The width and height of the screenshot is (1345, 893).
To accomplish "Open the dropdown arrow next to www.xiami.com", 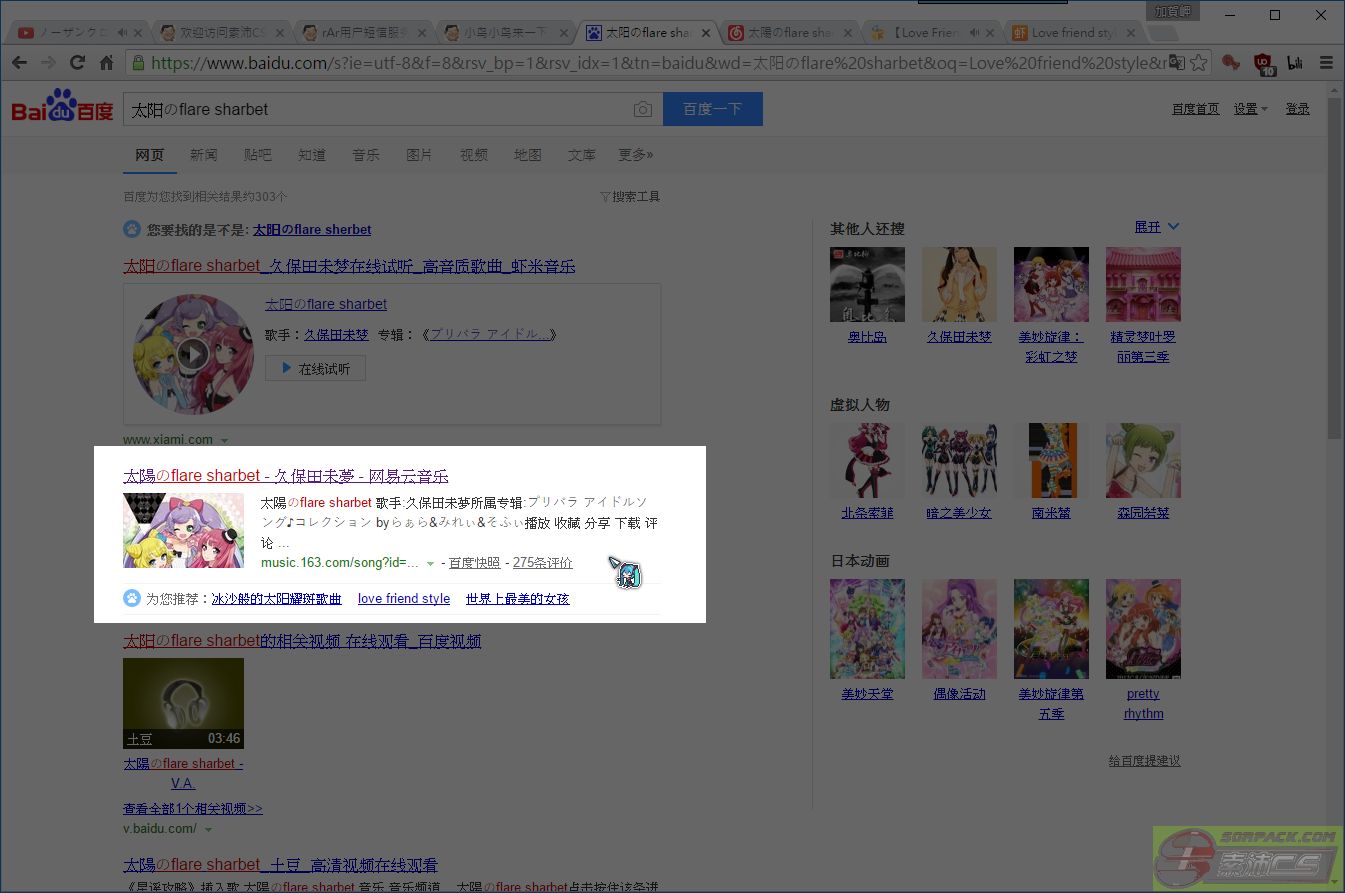I will pos(224,440).
